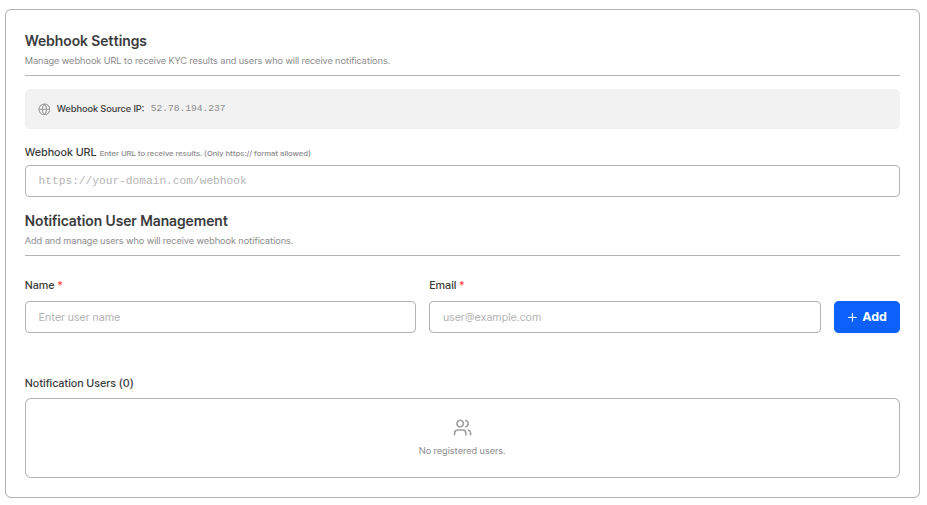Click the Notification User Management heading
Screen dimensions: 927x505
pyautogui.click(x=126, y=221)
